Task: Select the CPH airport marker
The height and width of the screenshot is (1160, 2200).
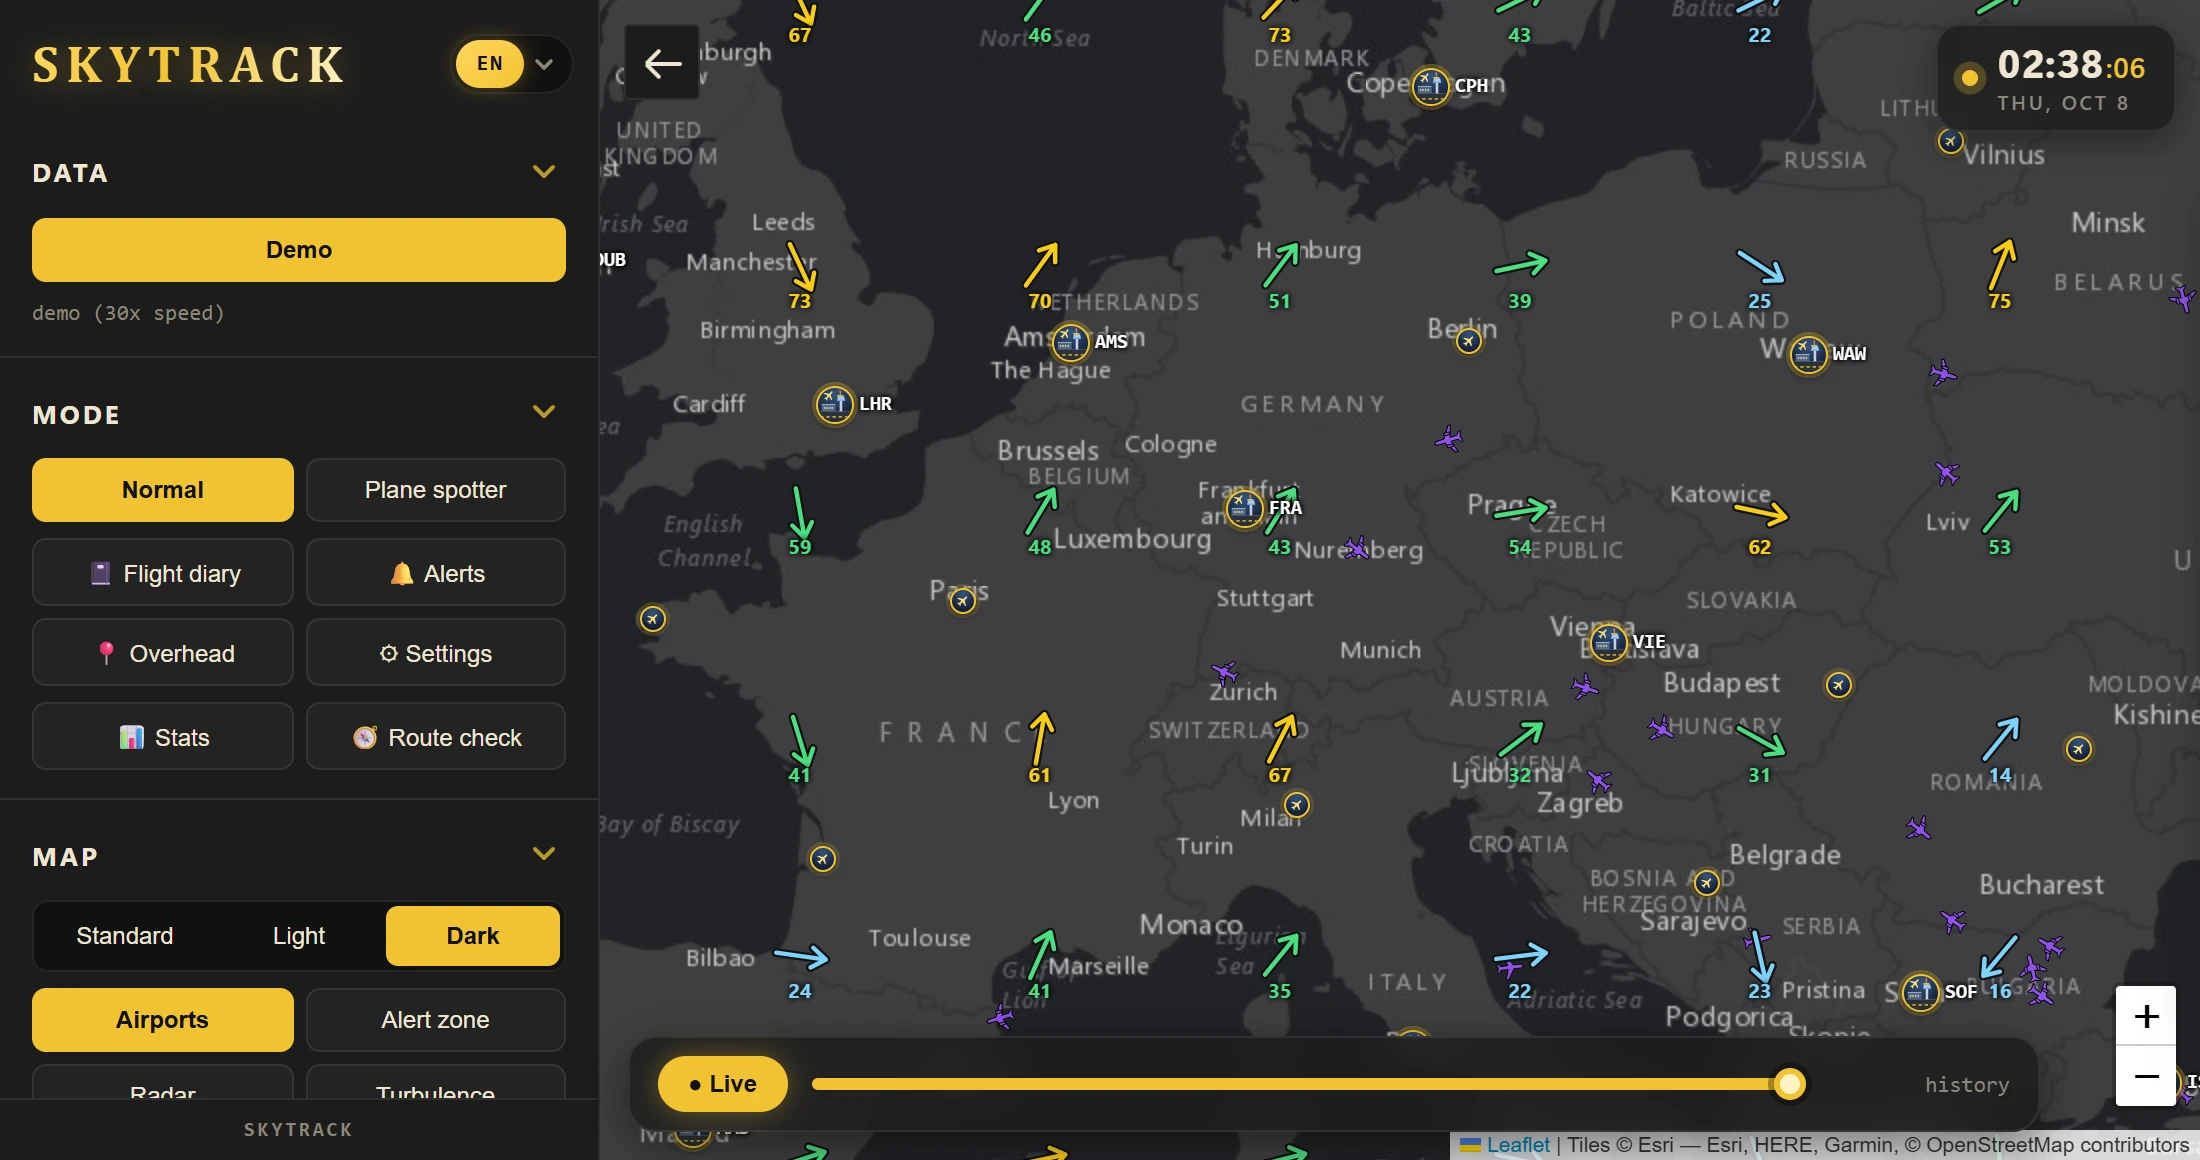Action: tap(1430, 86)
